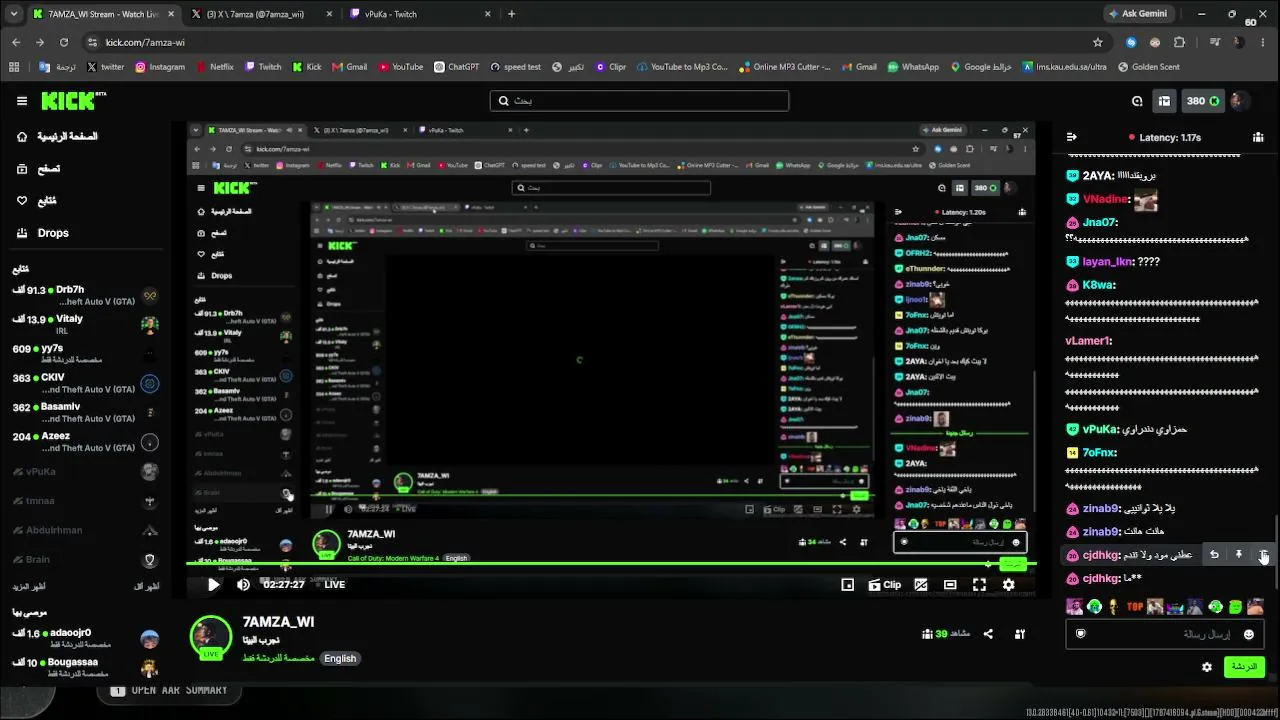1280x720 pixels.
Task: Open chat settings gear
Action: (x=1207, y=667)
